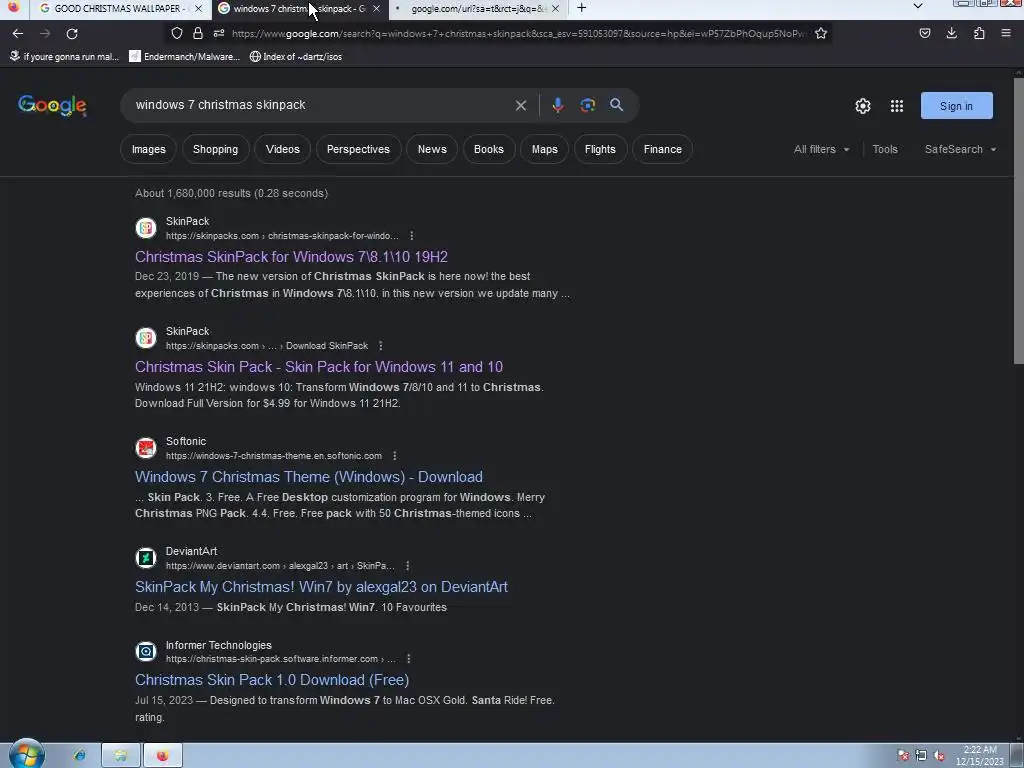Filter results by Shopping
The width and height of the screenshot is (1024, 768).
click(216, 150)
